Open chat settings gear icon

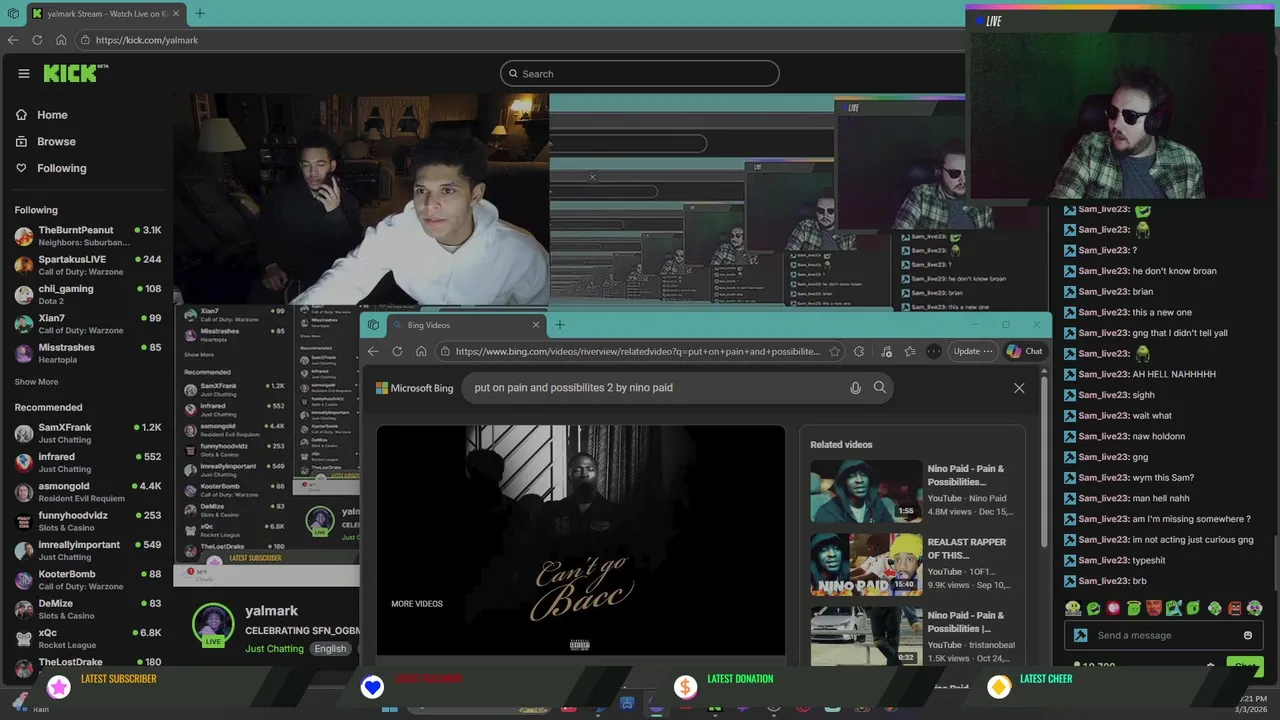point(1210,665)
